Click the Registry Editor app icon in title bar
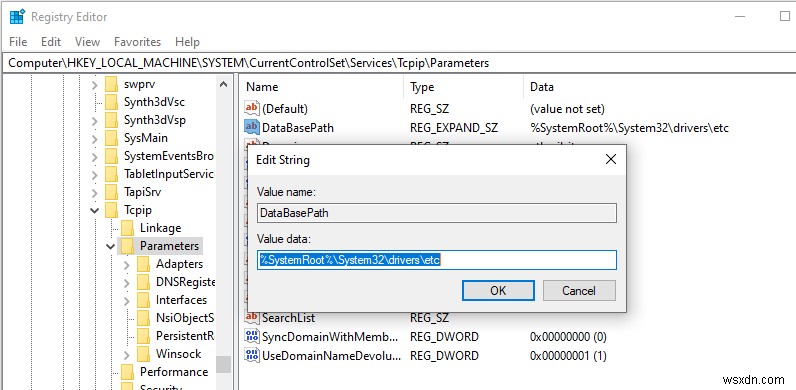Image resolution: width=796 pixels, height=390 pixels. (17, 17)
